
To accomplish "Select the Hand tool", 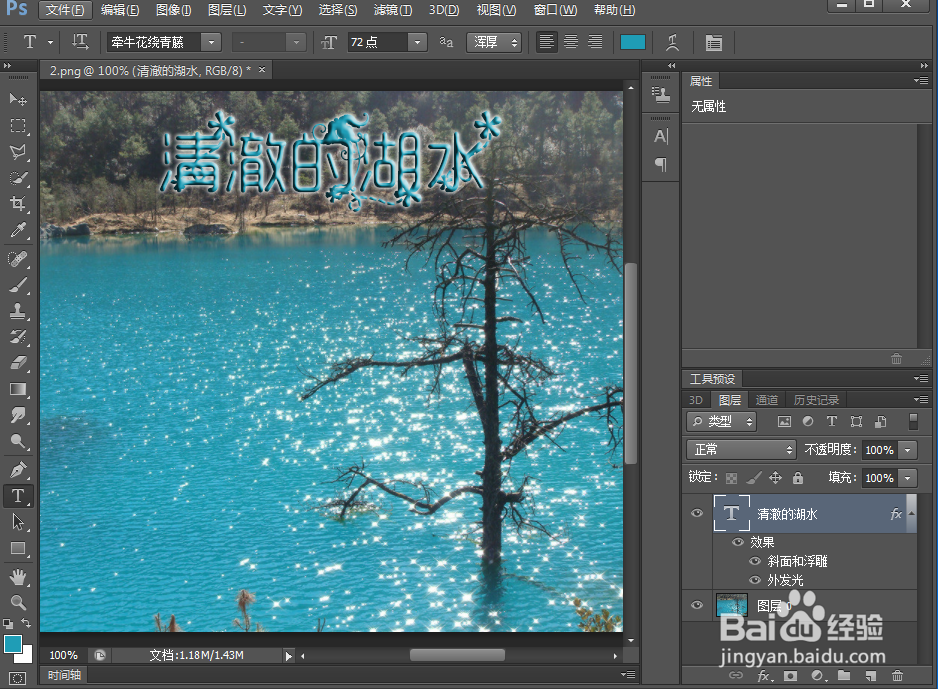I will [x=17, y=577].
